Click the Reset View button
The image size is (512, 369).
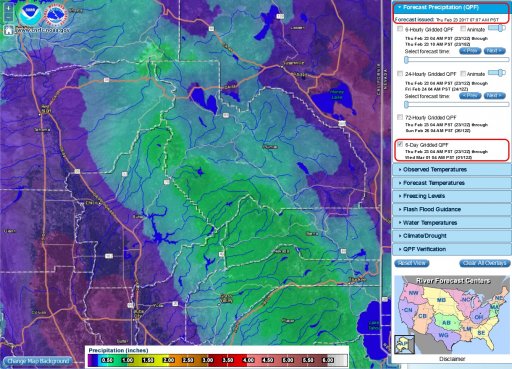coord(412,263)
